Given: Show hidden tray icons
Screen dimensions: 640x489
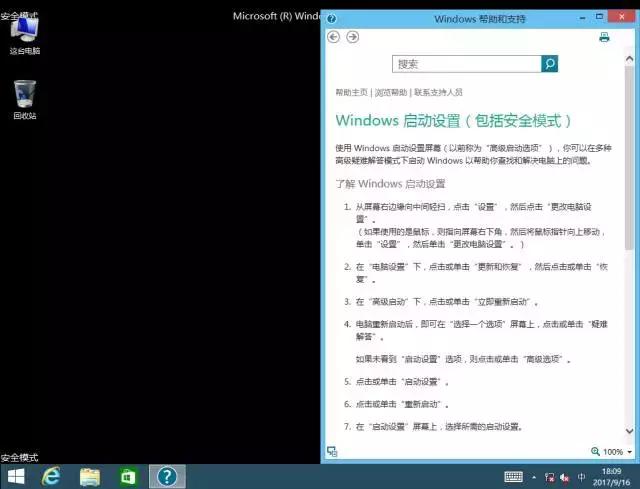Looking at the screenshot, I should click(x=534, y=477).
